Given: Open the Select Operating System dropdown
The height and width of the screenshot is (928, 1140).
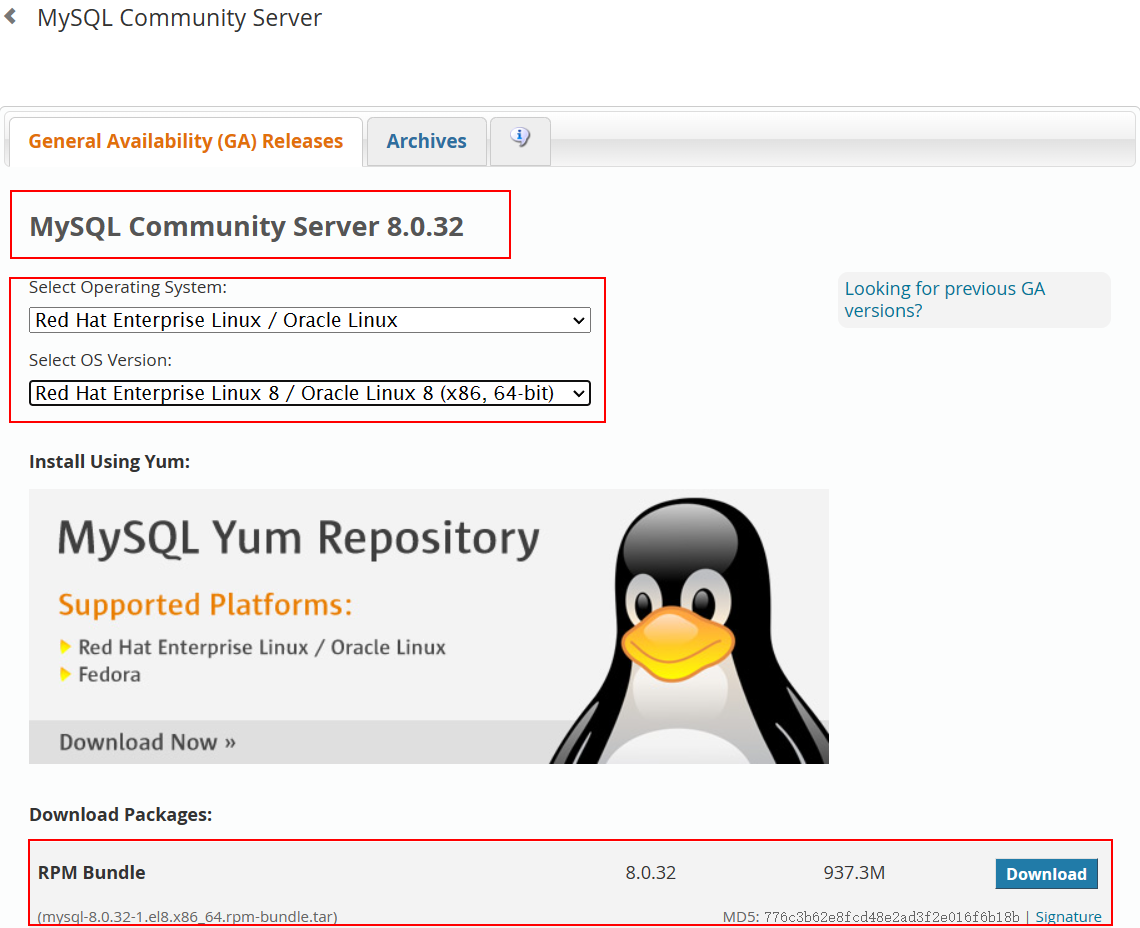Looking at the screenshot, I should (310, 320).
